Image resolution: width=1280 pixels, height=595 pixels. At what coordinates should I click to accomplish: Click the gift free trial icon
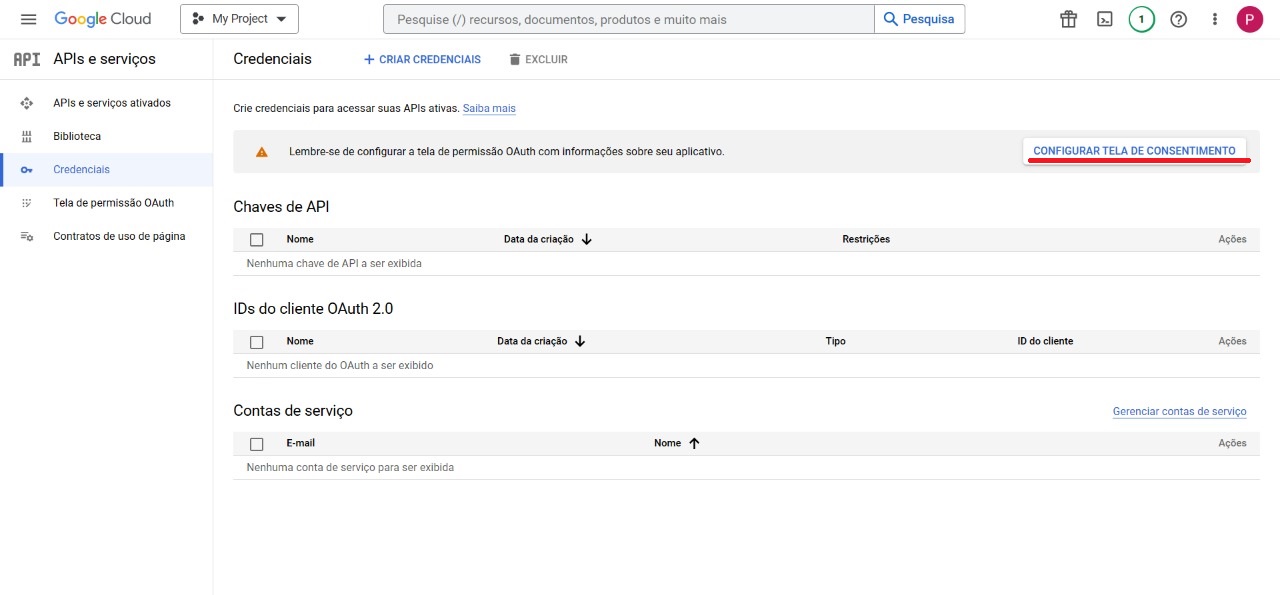pos(1069,19)
